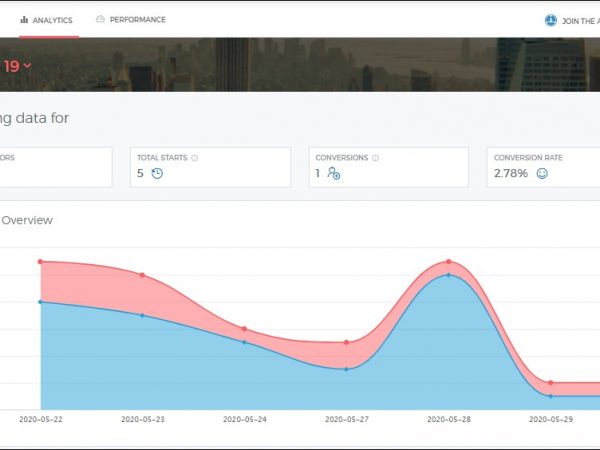Screen dimensions: 600x450
Task: Click the blue data point on 2020-05-22
Action: tap(40, 301)
